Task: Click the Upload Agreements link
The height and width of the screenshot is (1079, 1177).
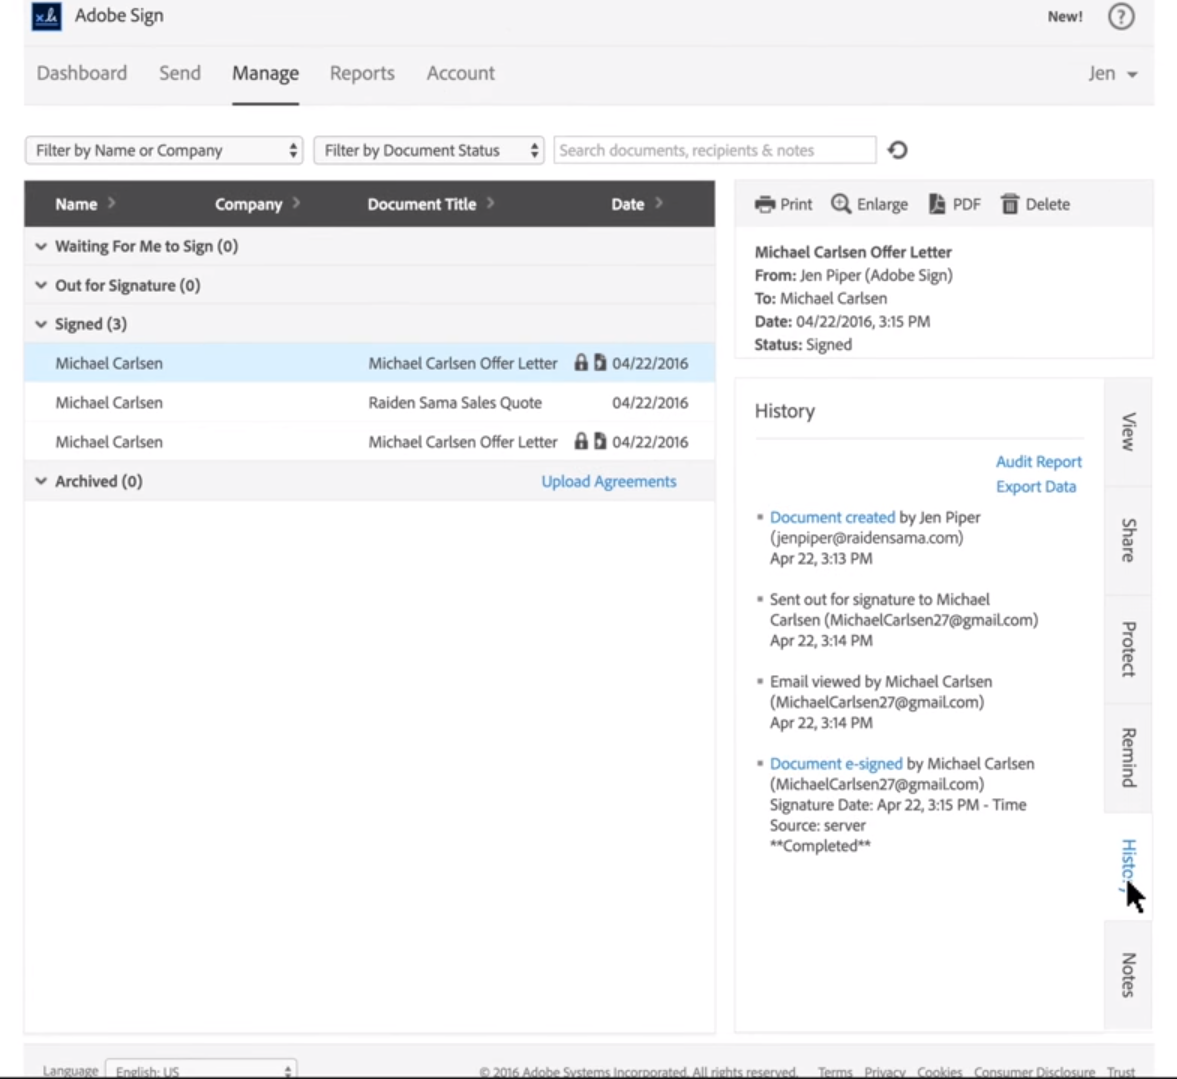Action: 609,481
